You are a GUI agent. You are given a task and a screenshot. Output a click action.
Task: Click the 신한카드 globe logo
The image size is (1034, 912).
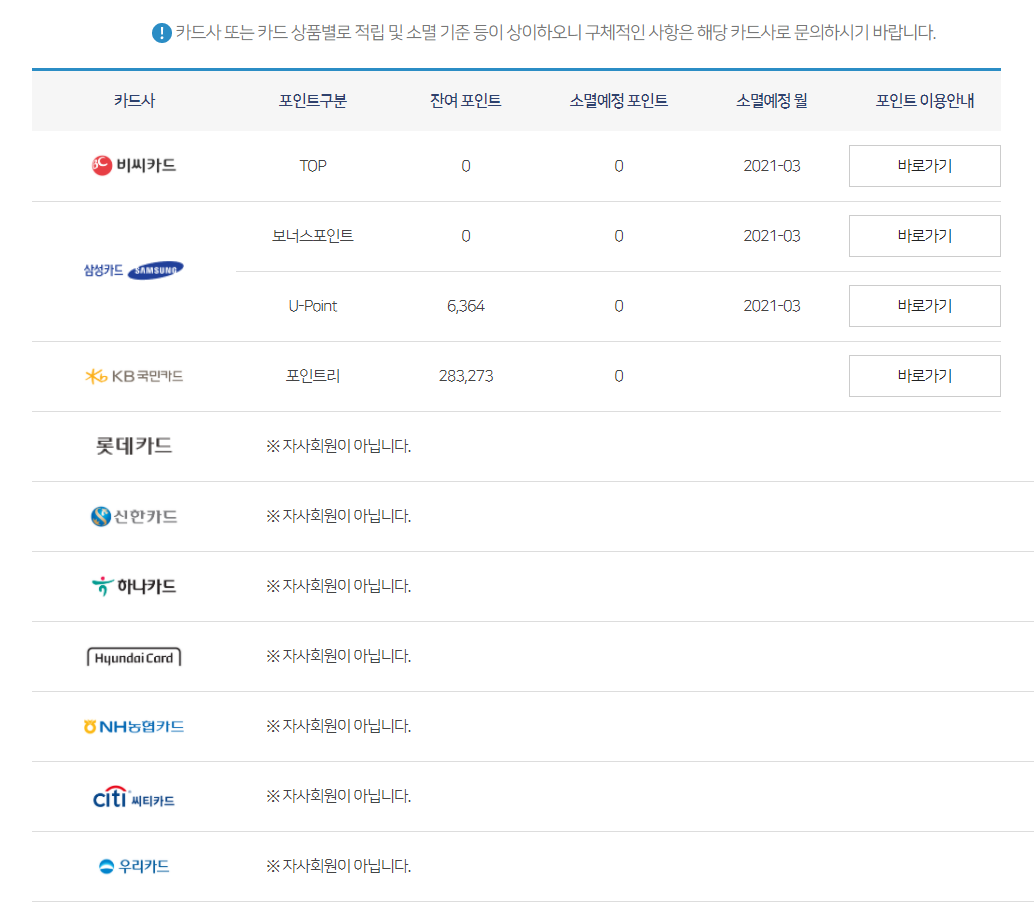[x=132, y=516]
